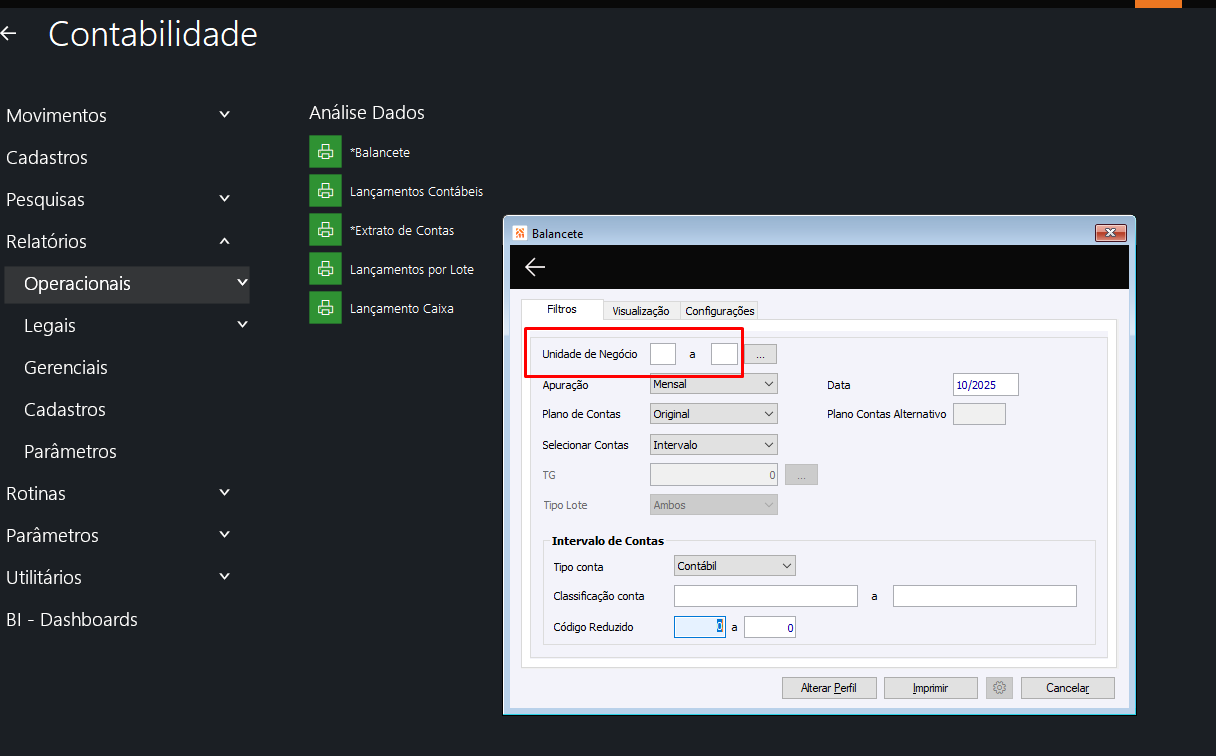Expand the Pesquisas menu chevron
Image resolution: width=1216 pixels, height=756 pixels.
[225, 199]
